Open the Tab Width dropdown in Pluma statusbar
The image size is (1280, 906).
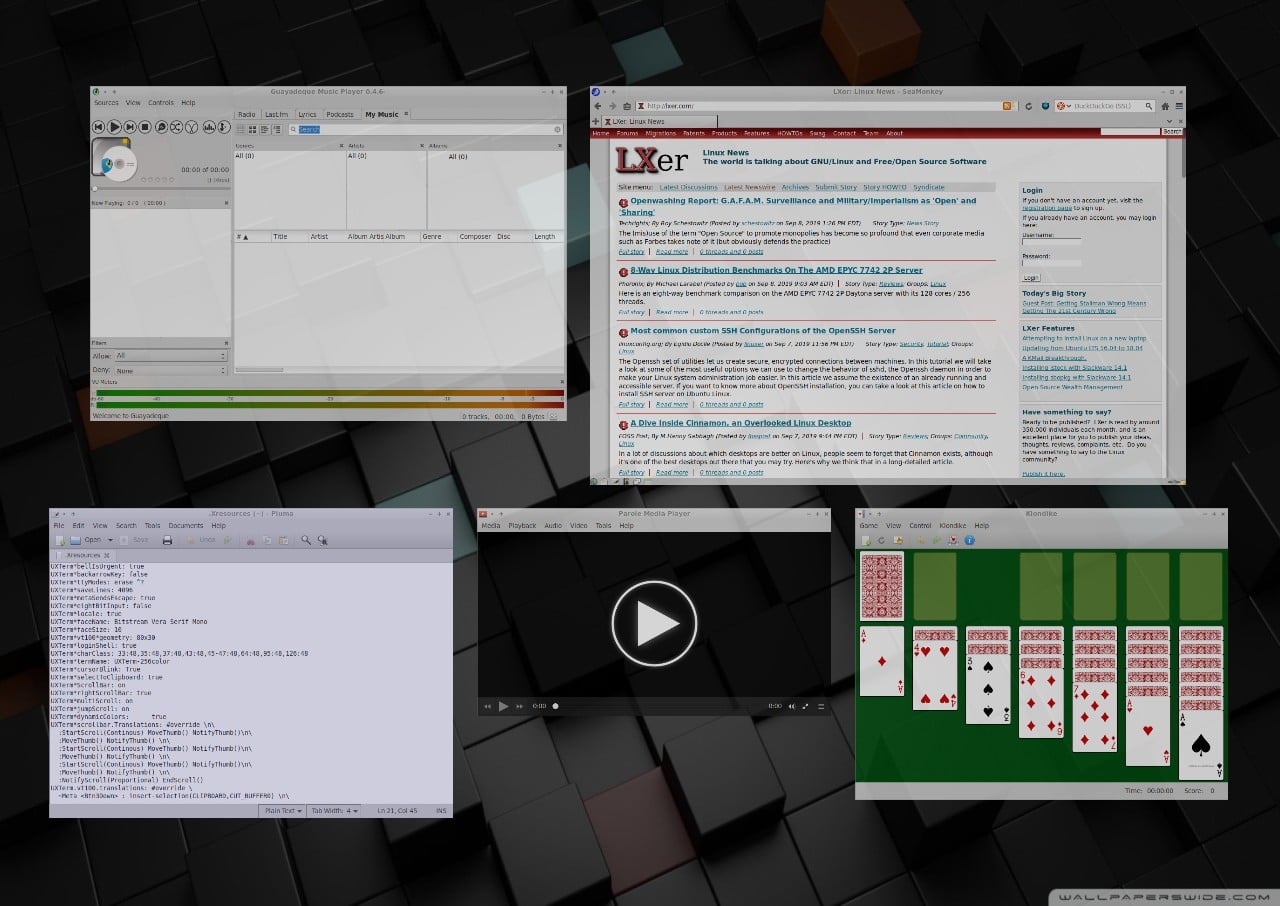tap(333, 810)
